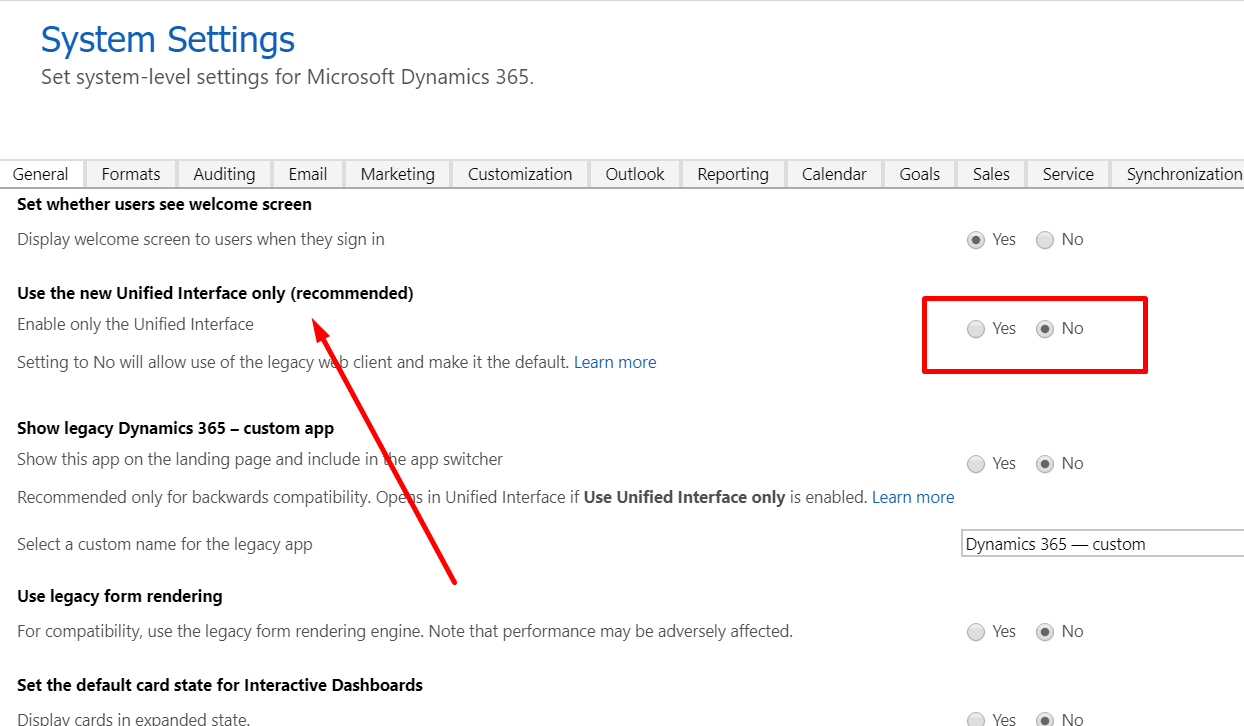Open the Reporting tab
Image resolution: width=1244 pixels, height=726 pixels.
pyautogui.click(x=733, y=174)
